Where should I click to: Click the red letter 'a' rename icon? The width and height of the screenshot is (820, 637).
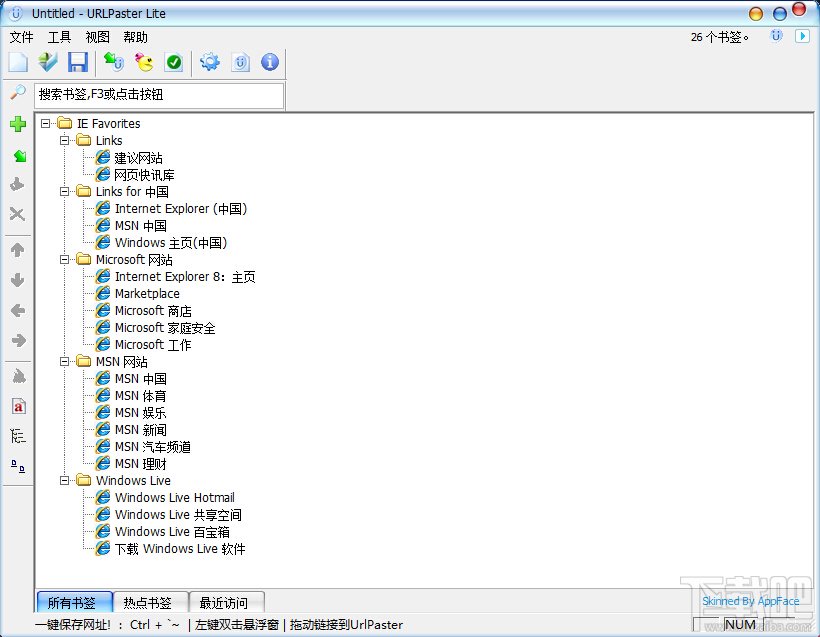(x=18, y=406)
